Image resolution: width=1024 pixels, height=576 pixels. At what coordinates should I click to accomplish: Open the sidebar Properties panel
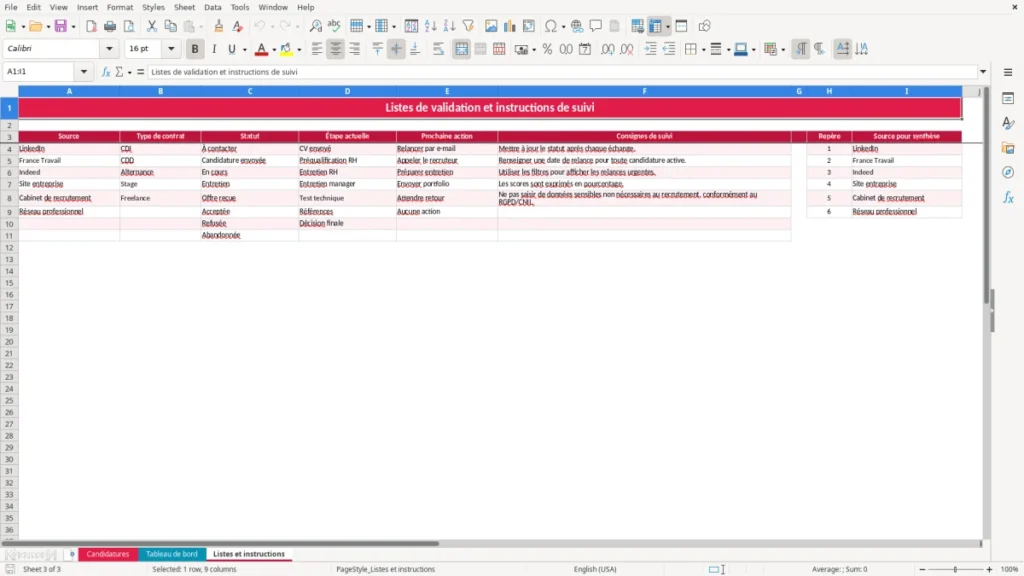tap(1008, 98)
